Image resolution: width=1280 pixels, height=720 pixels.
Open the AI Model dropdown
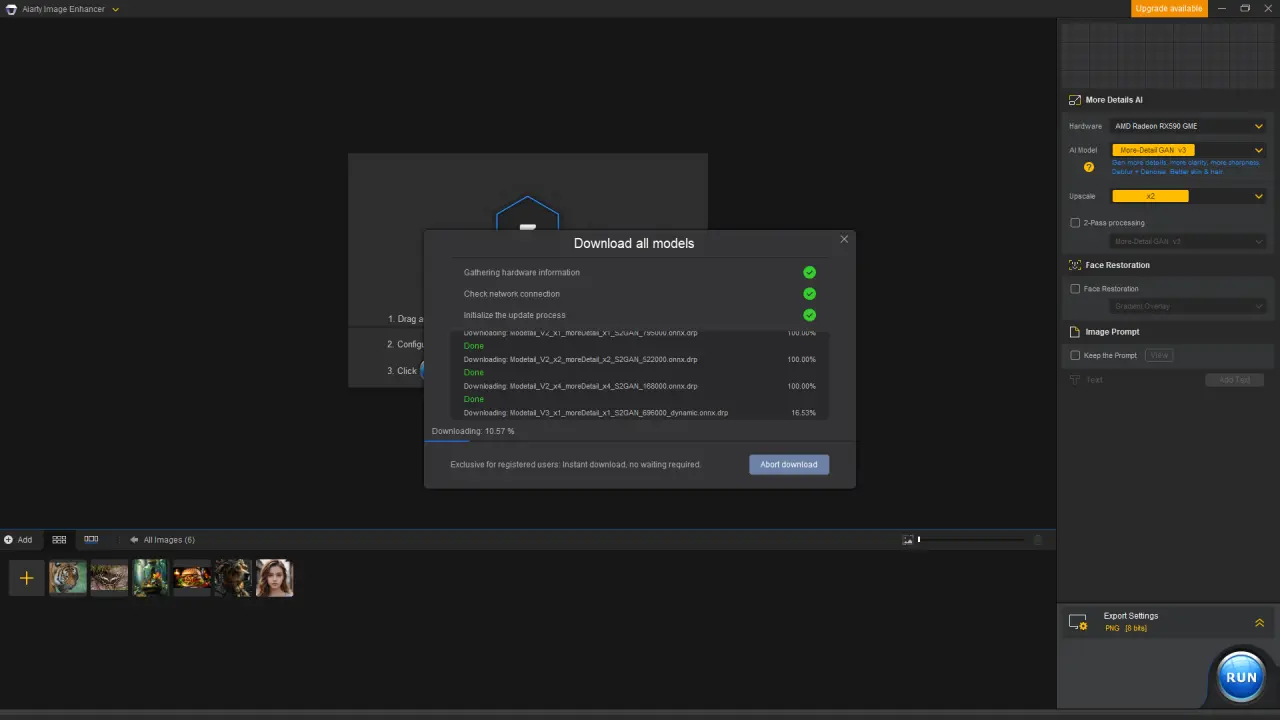pyautogui.click(x=1188, y=150)
